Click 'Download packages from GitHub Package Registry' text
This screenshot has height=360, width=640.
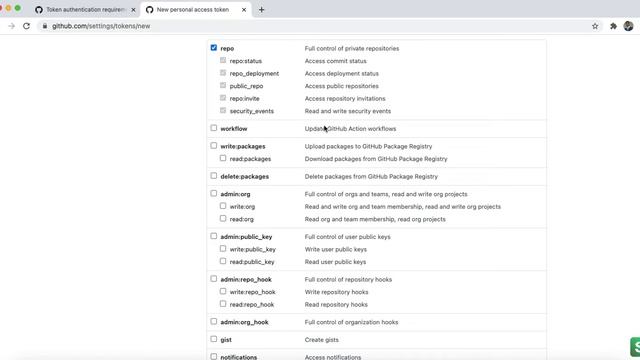coord(376,159)
